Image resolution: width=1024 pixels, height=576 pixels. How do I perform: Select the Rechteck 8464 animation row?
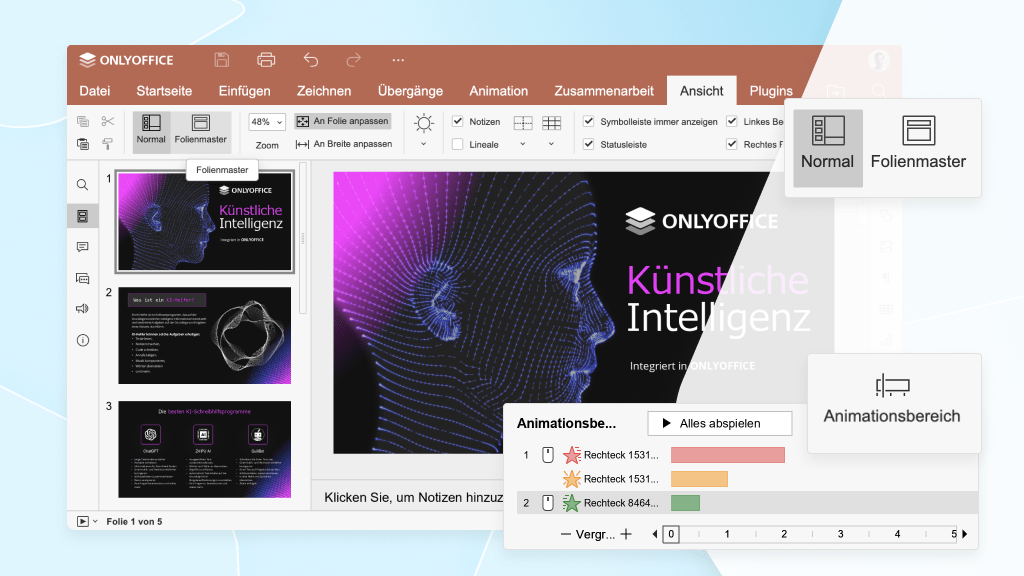[x=746, y=503]
